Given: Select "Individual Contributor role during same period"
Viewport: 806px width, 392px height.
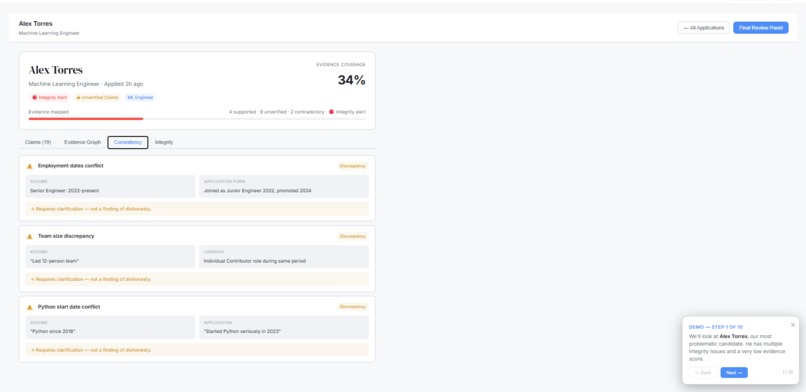Looking at the screenshot, I should pyautogui.click(x=254, y=261).
